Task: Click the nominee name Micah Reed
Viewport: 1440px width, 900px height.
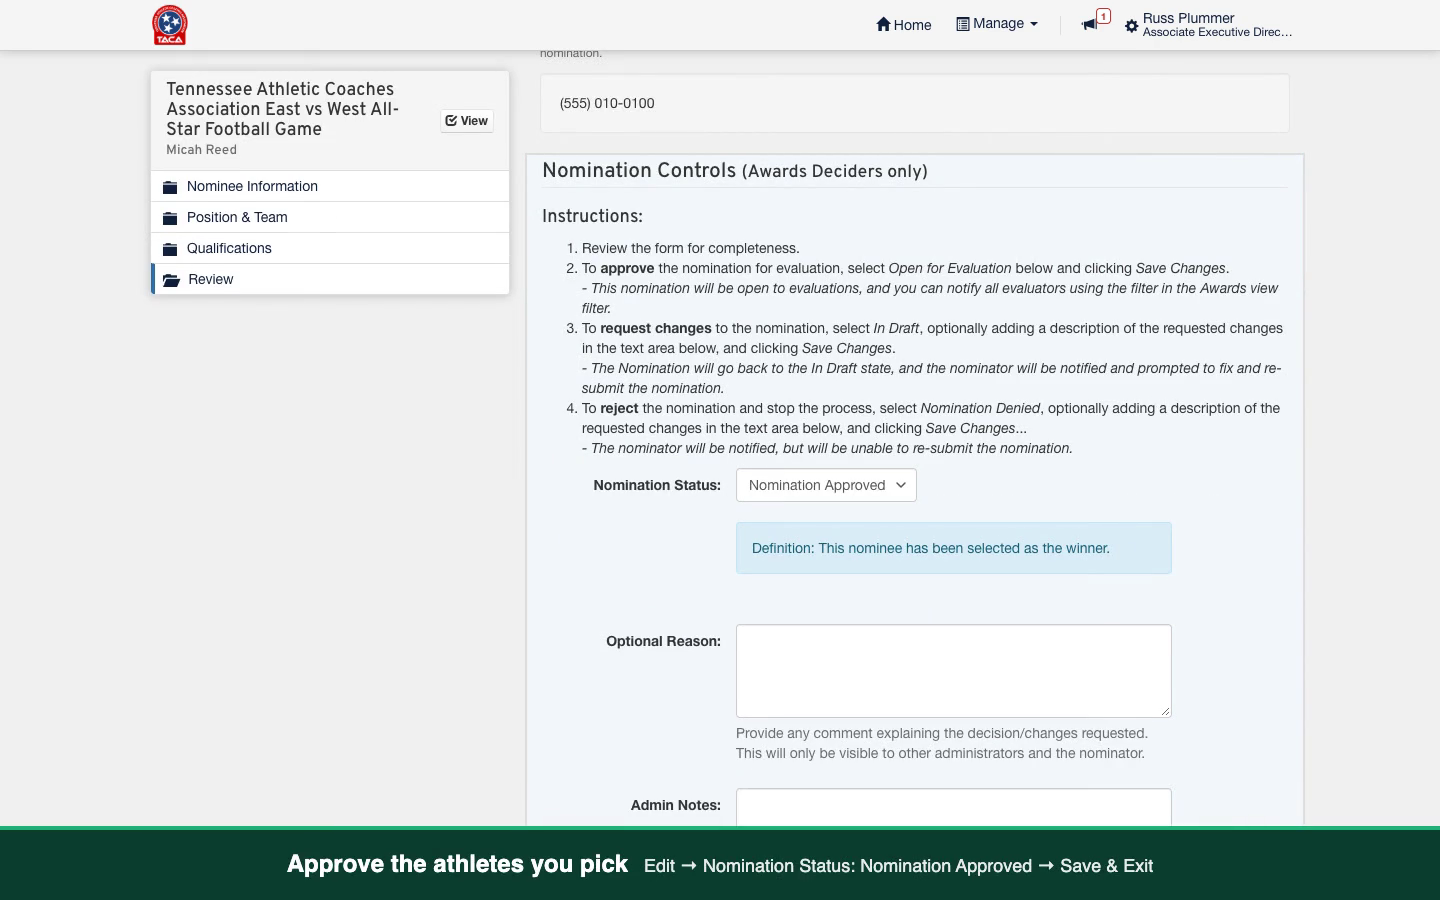Action: point(202,150)
